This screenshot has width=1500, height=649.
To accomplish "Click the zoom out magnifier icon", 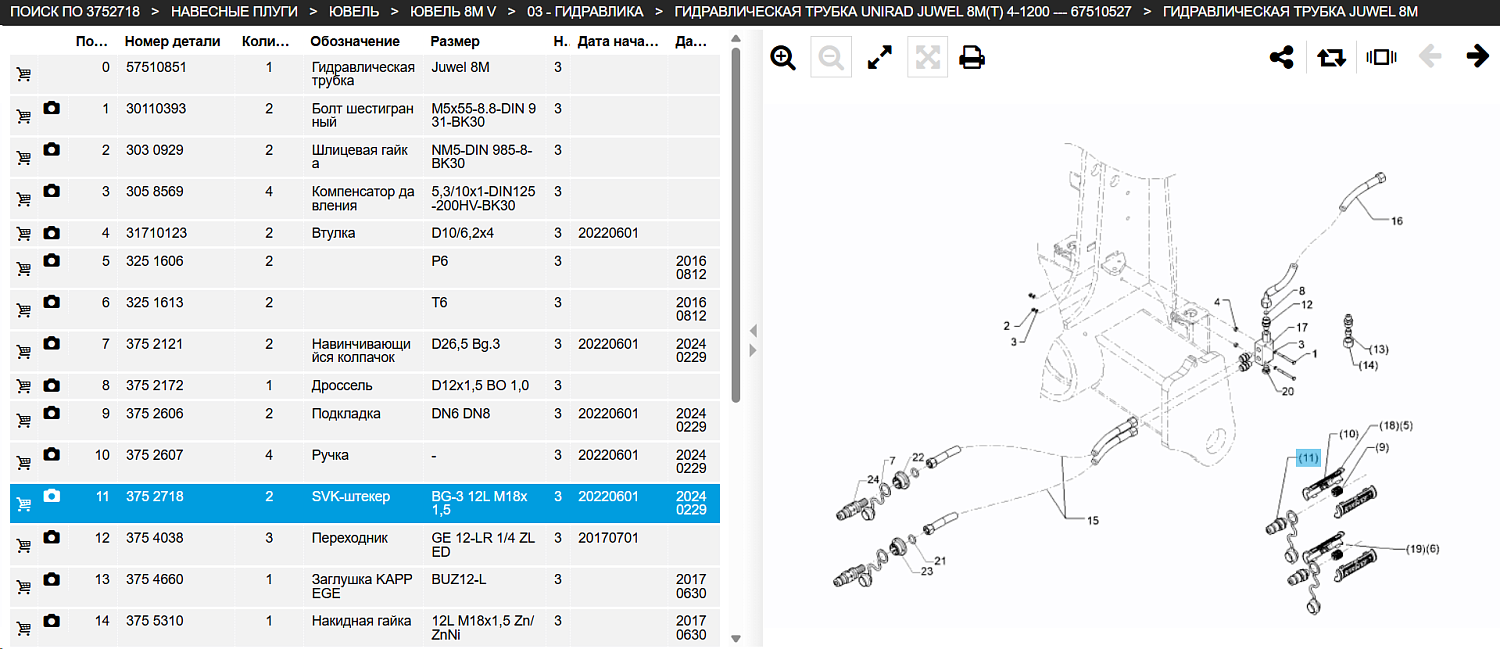I will (x=831, y=58).
